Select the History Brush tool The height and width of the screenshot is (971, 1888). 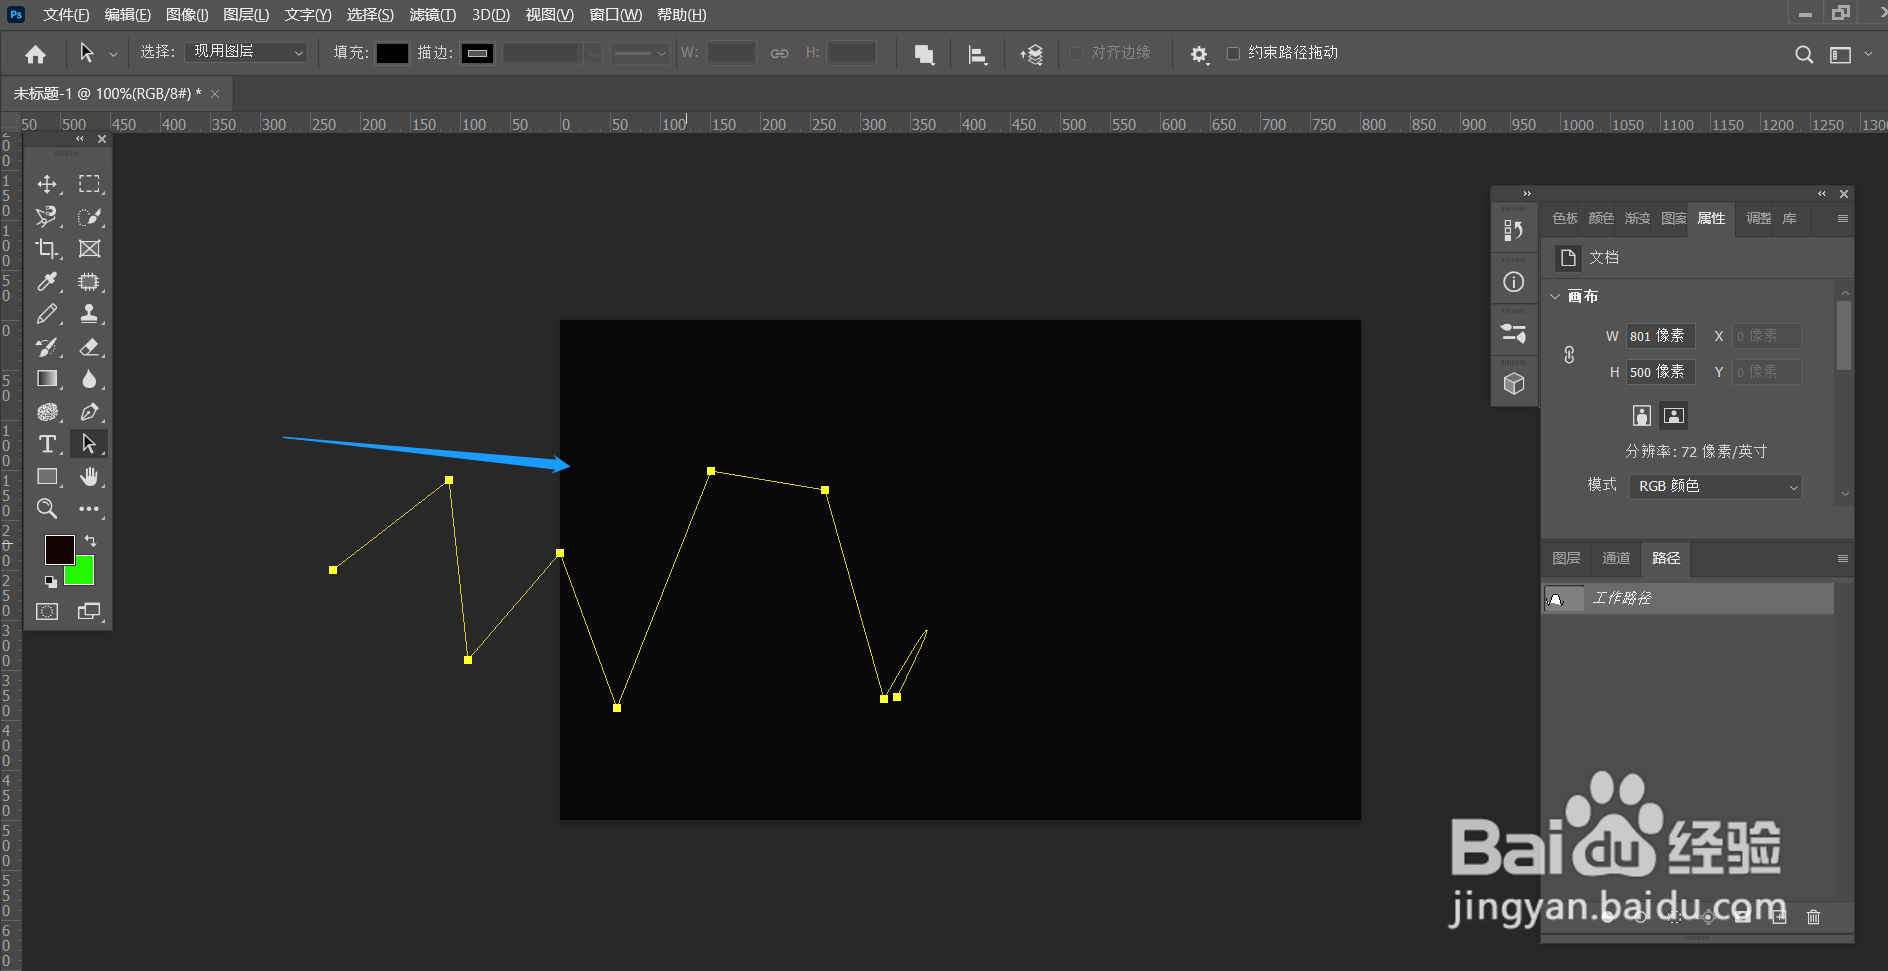pos(47,347)
